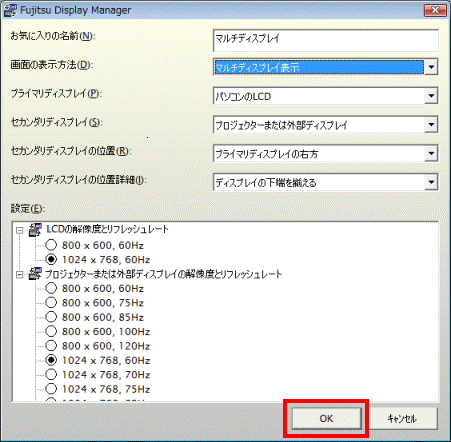The image size is (451, 442).
Task: Choose external display 800 x 600, 120Hz
Action: click(51, 346)
